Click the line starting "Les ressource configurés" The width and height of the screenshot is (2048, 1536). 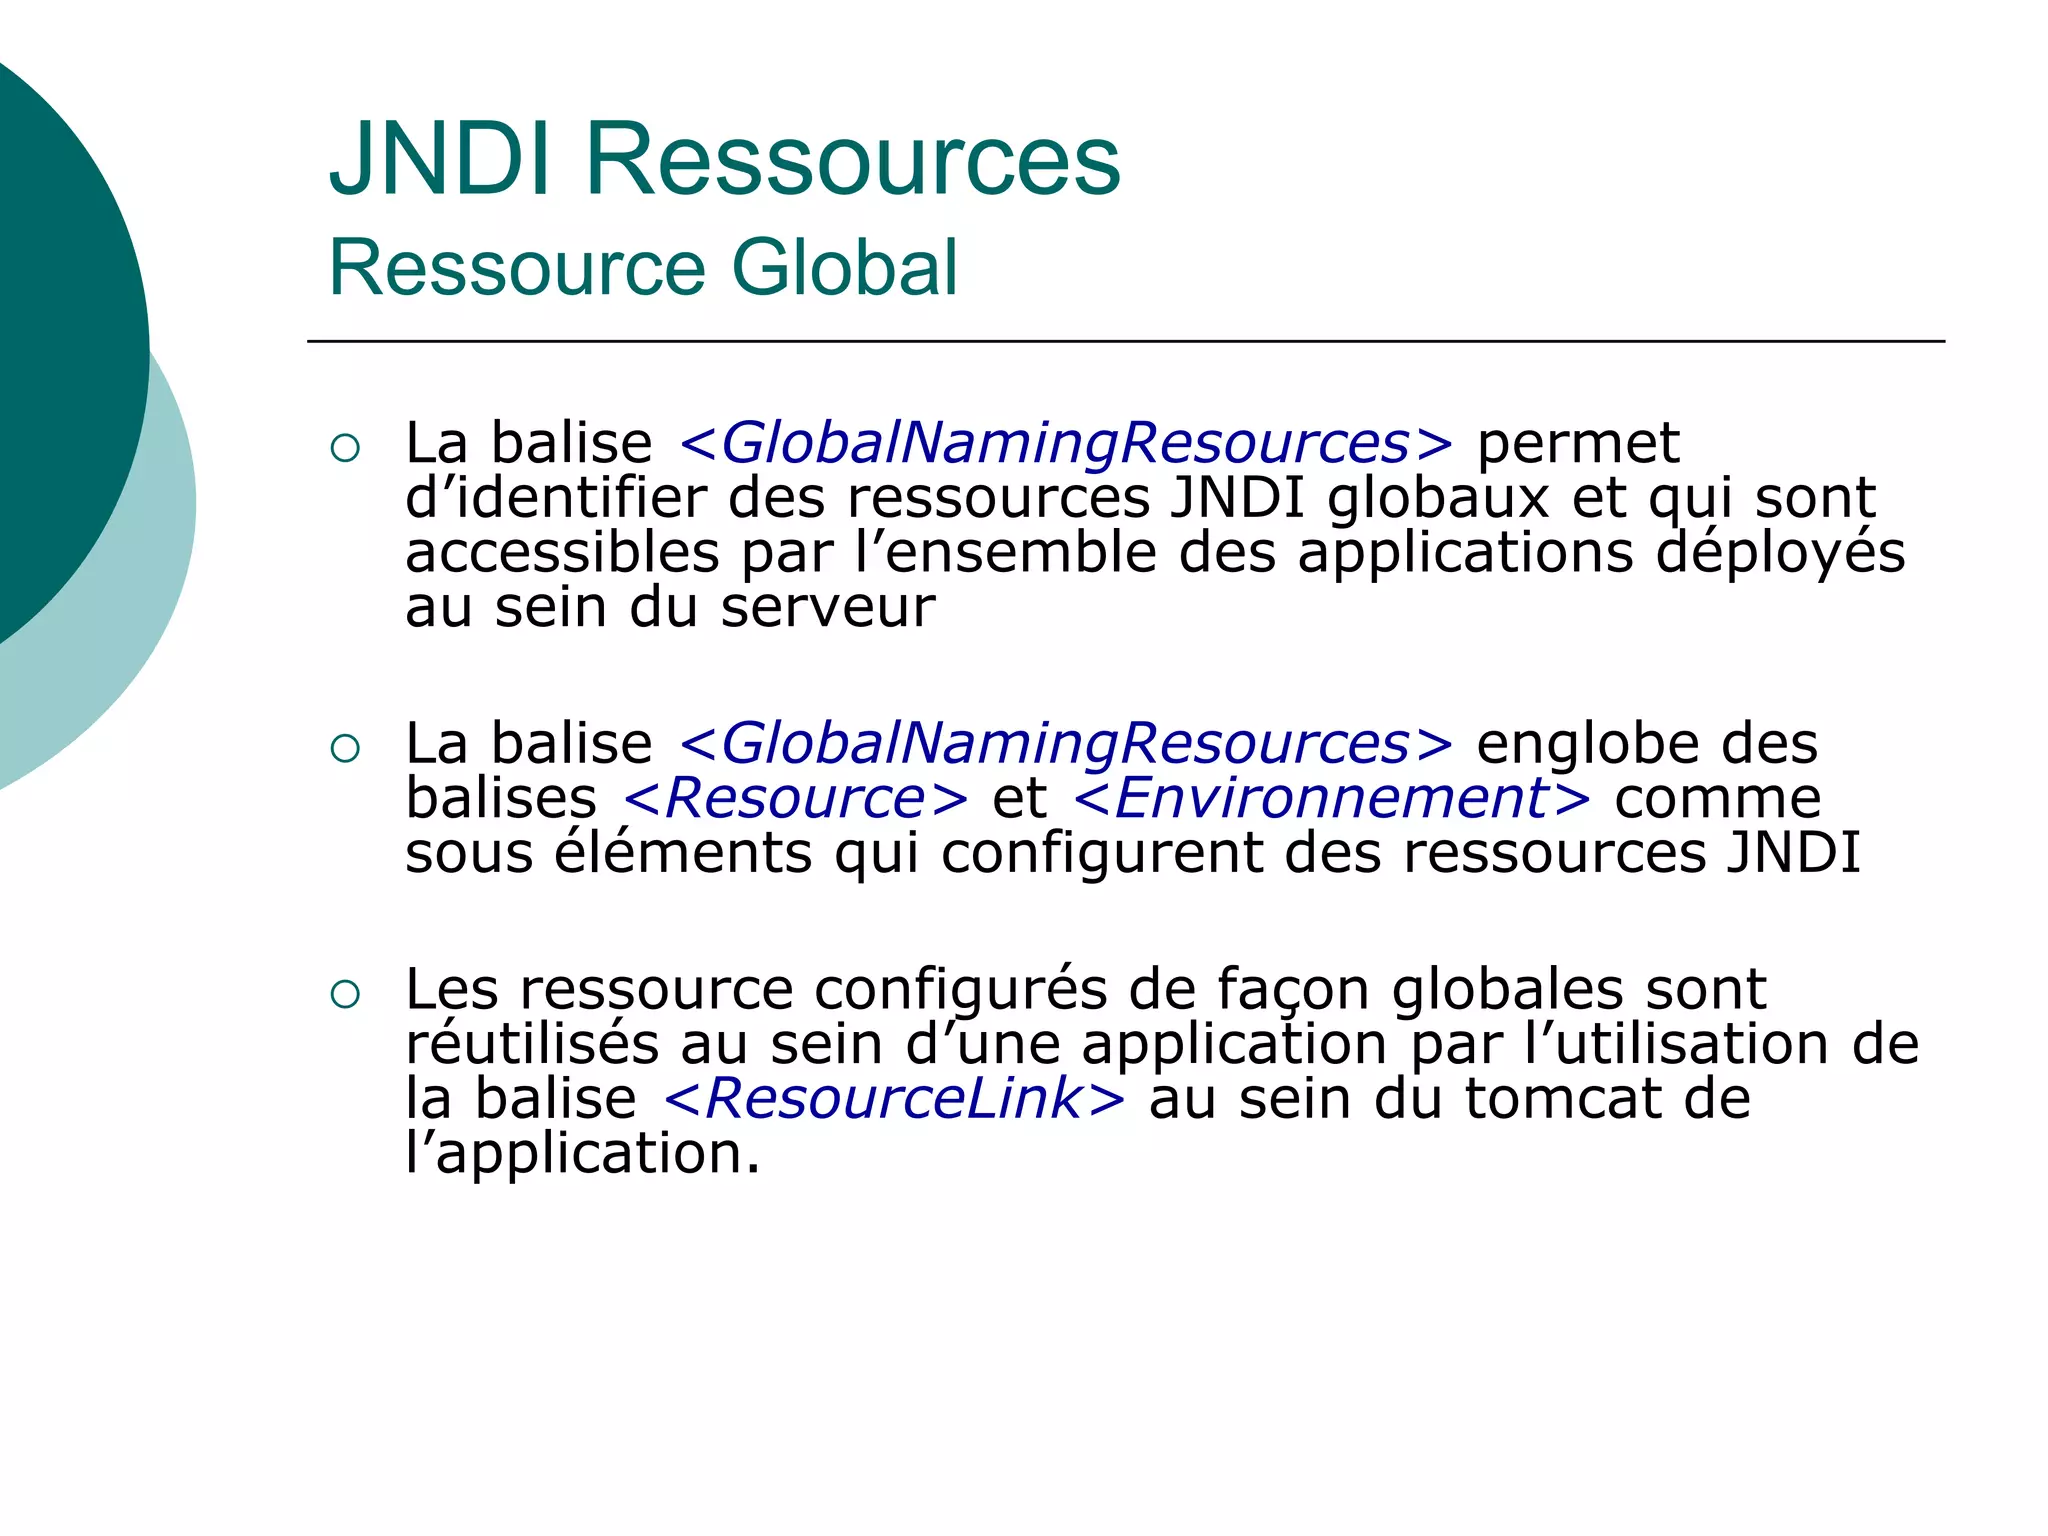(1086, 989)
